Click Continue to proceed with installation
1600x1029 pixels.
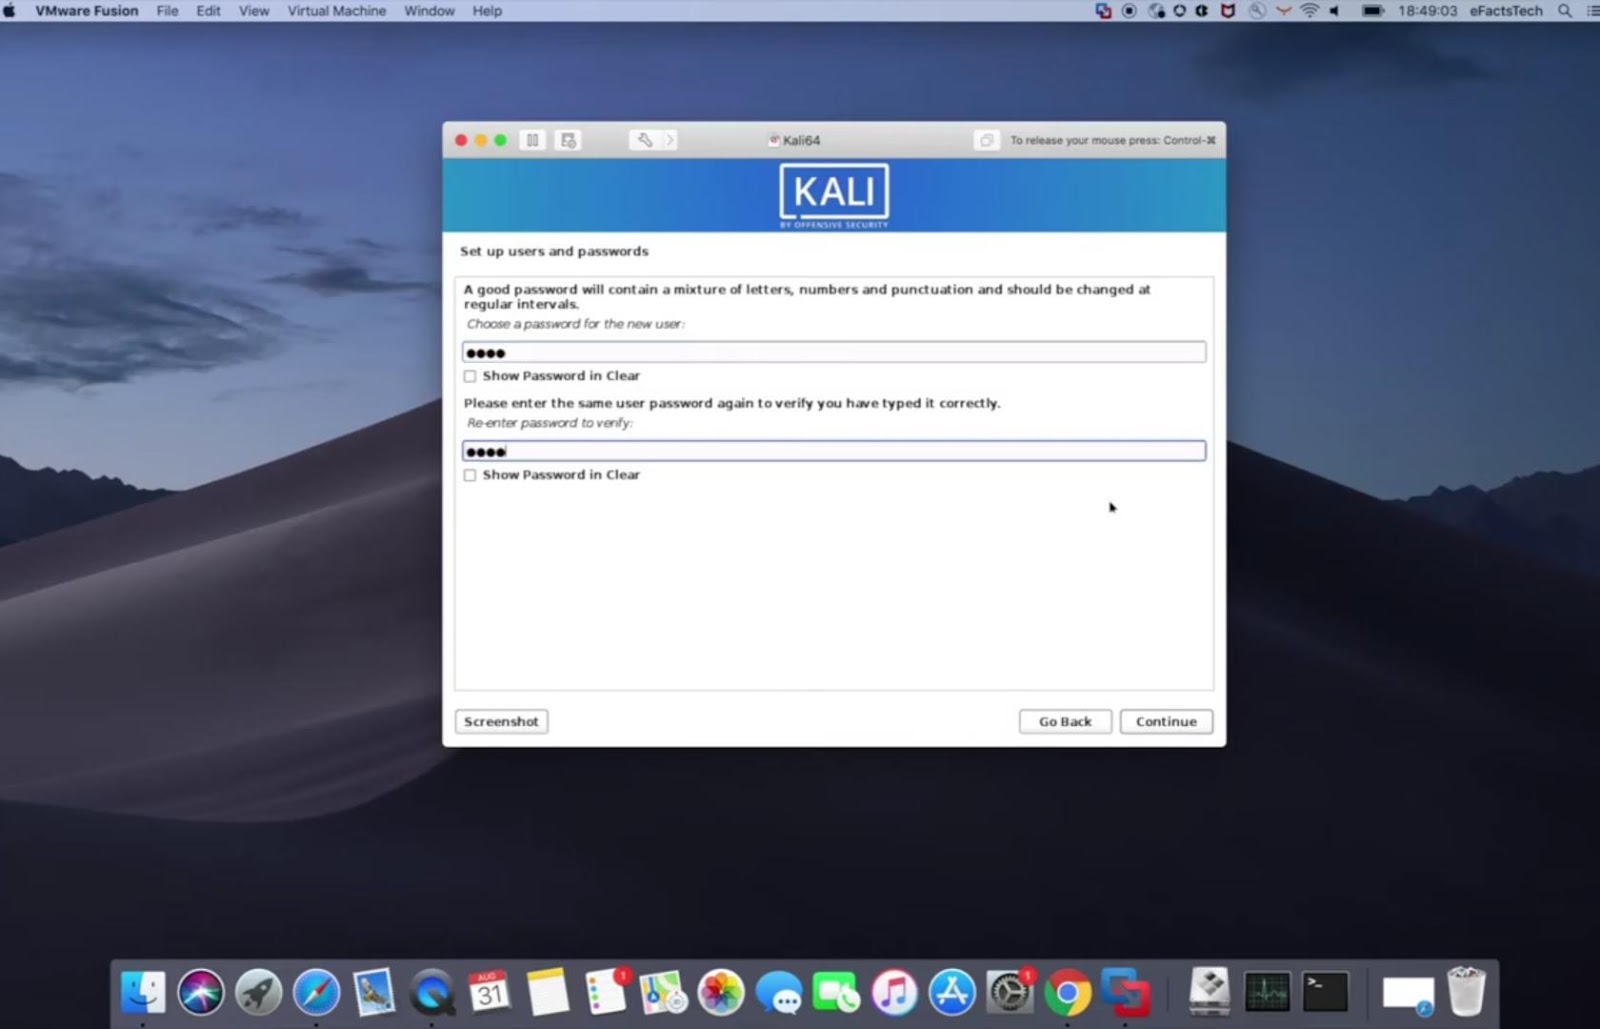click(x=1166, y=721)
